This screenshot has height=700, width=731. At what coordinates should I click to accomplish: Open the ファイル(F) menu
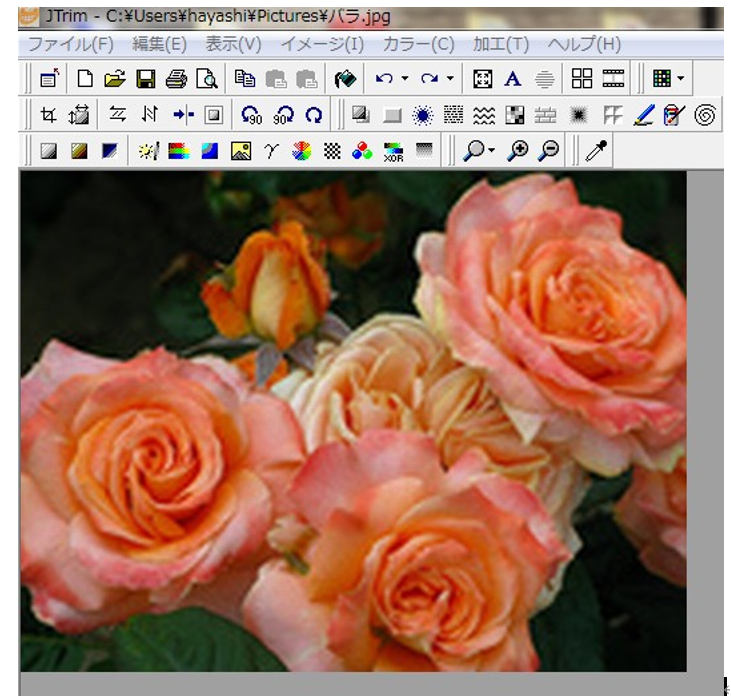point(71,45)
